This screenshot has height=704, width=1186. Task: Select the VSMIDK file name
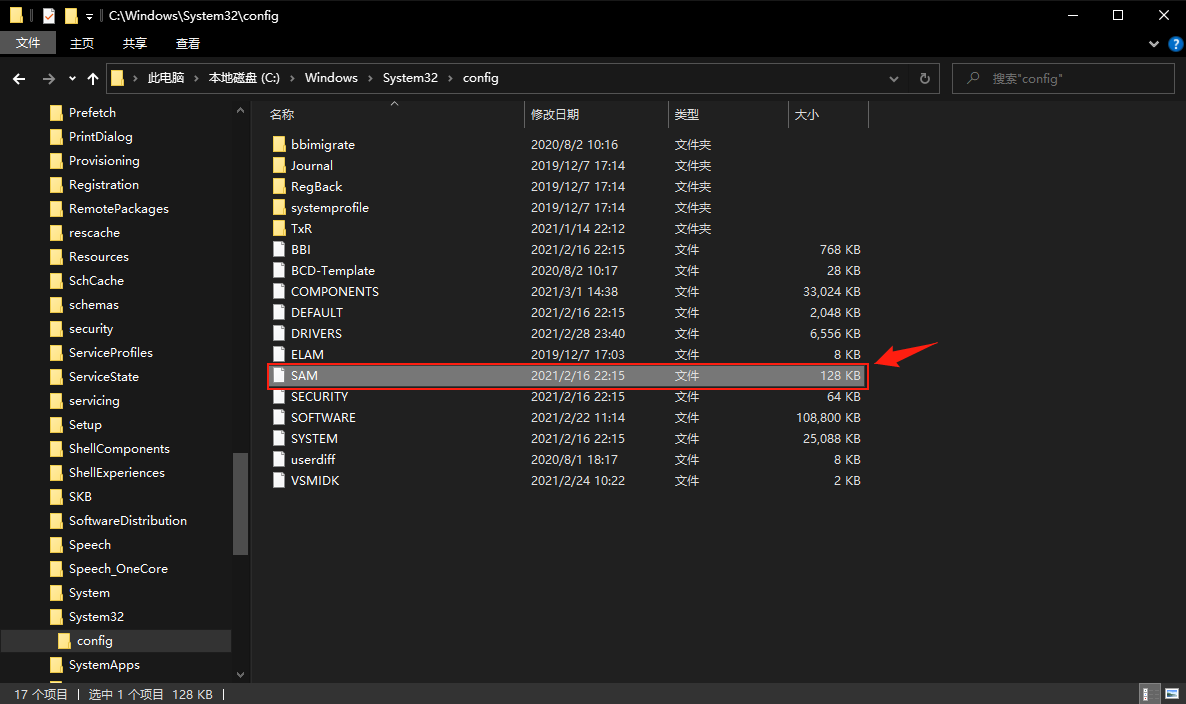coord(315,481)
